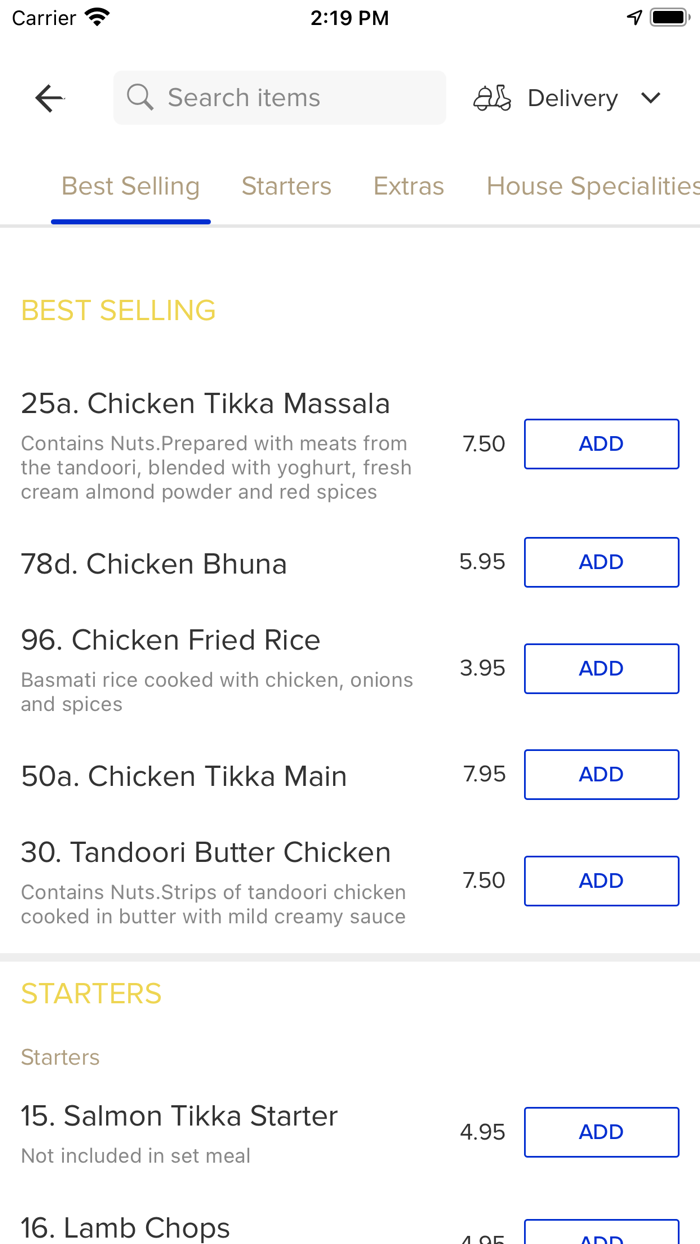Tap ADD beside Tandoori Butter Chicken
Image resolution: width=700 pixels, height=1244 pixels.
click(x=601, y=880)
